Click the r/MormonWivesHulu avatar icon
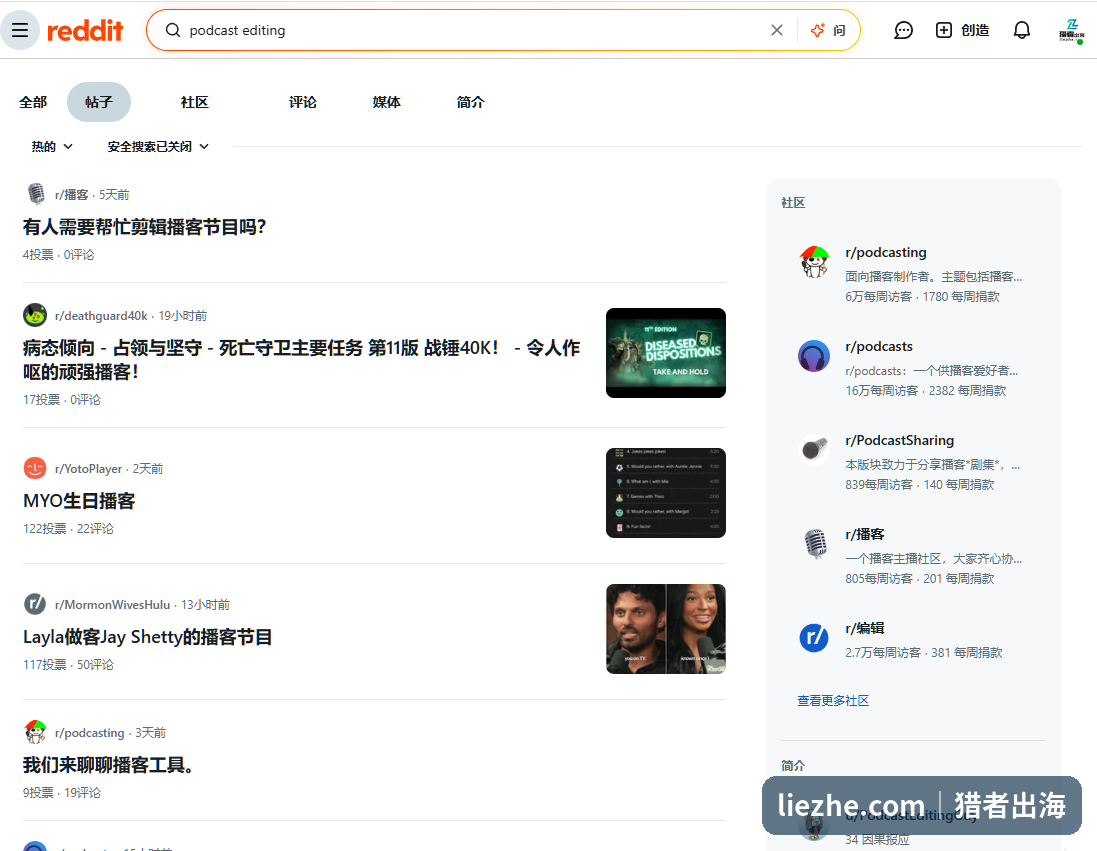 35,603
